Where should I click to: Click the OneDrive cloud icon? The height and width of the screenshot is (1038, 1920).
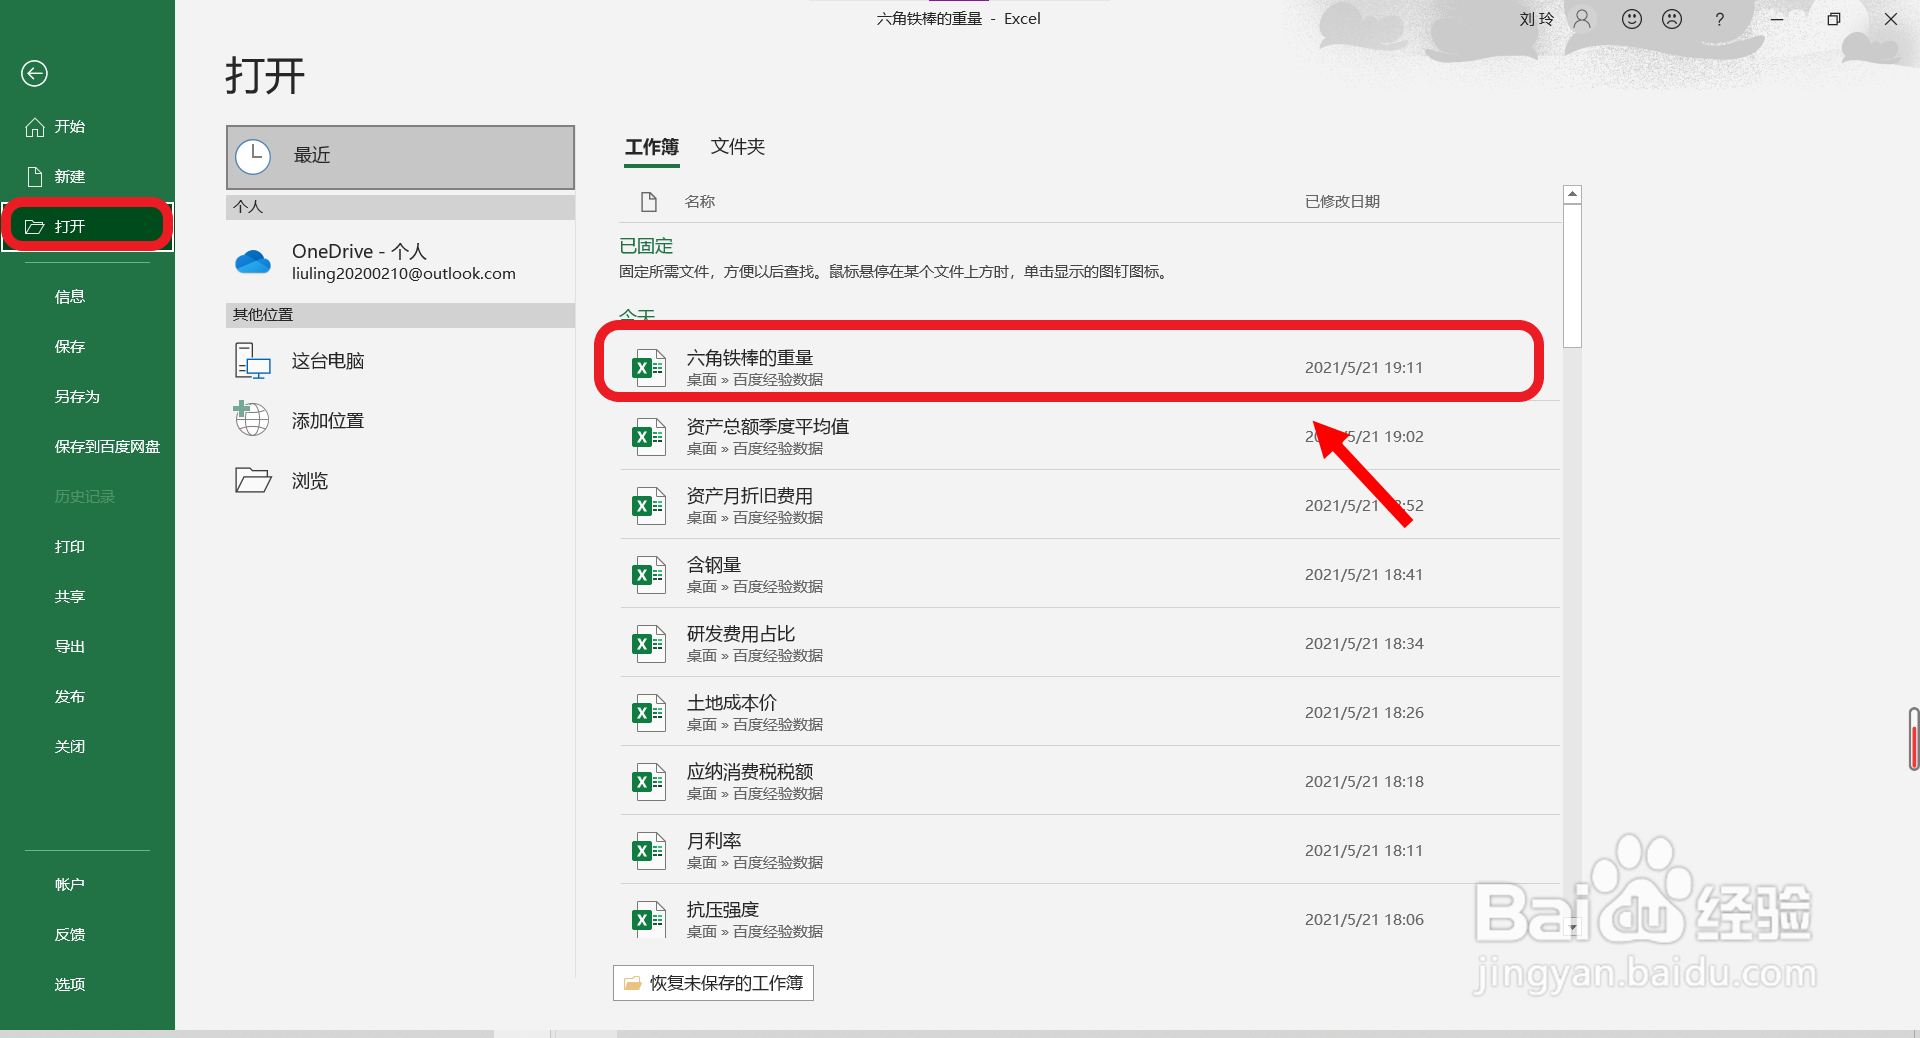pyautogui.click(x=253, y=262)
